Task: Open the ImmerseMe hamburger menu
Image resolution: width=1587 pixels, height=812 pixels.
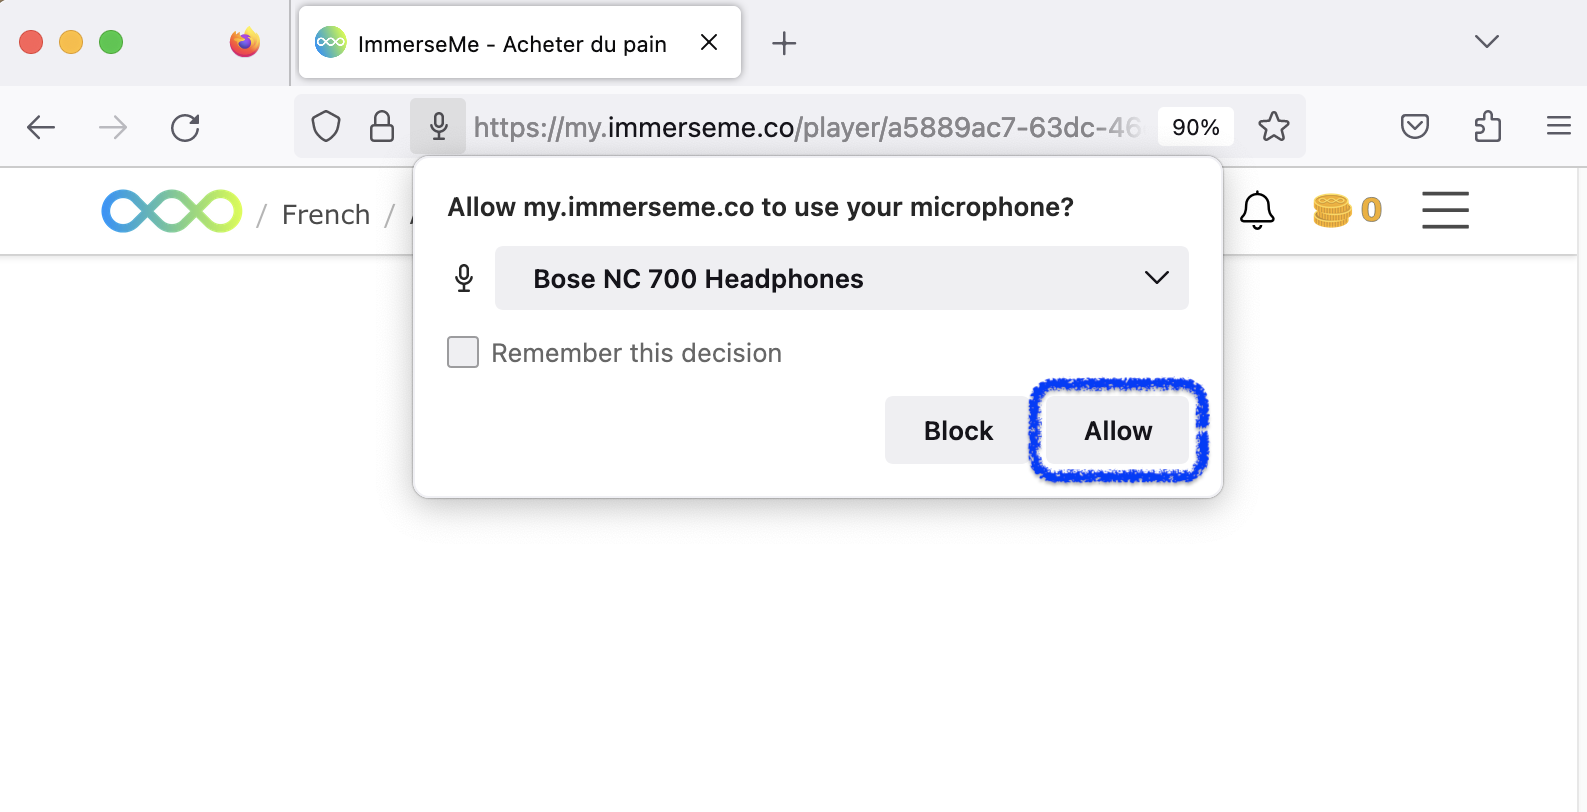Action: click(x=1444, y=210)
